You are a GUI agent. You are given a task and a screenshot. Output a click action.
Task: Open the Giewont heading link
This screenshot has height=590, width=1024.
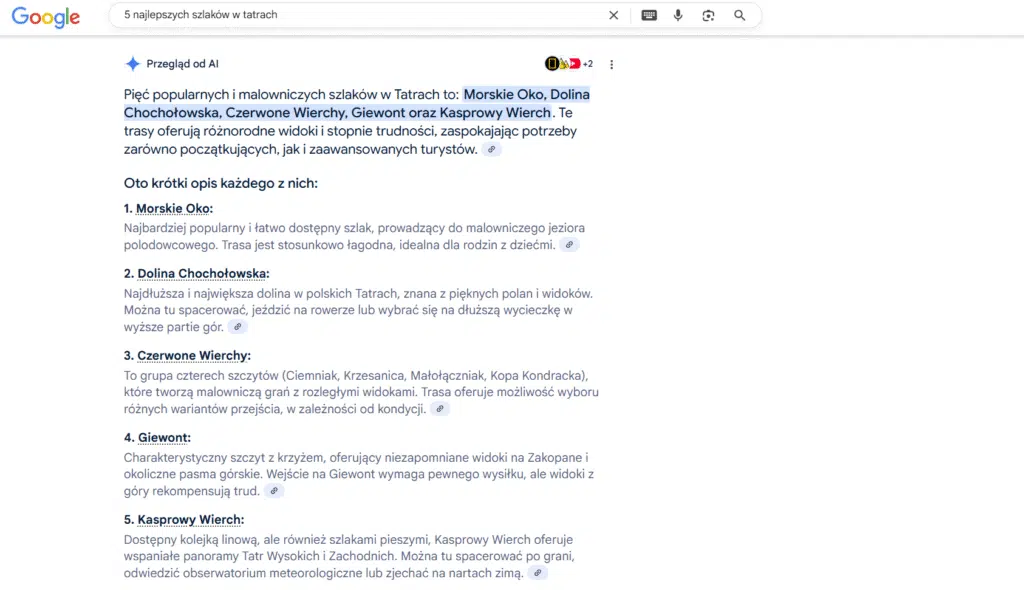163,437
